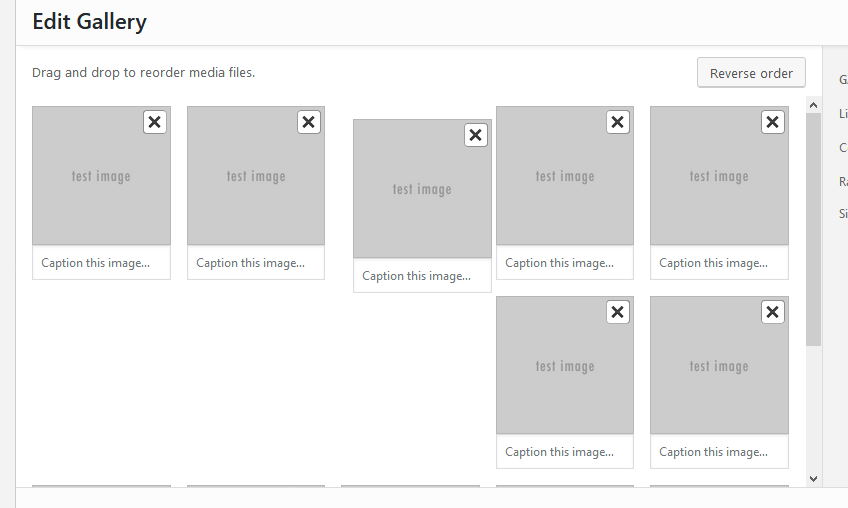Click caption field of second-row last-column image
This screenshot has height=508, width=848.
coord(719,452)
